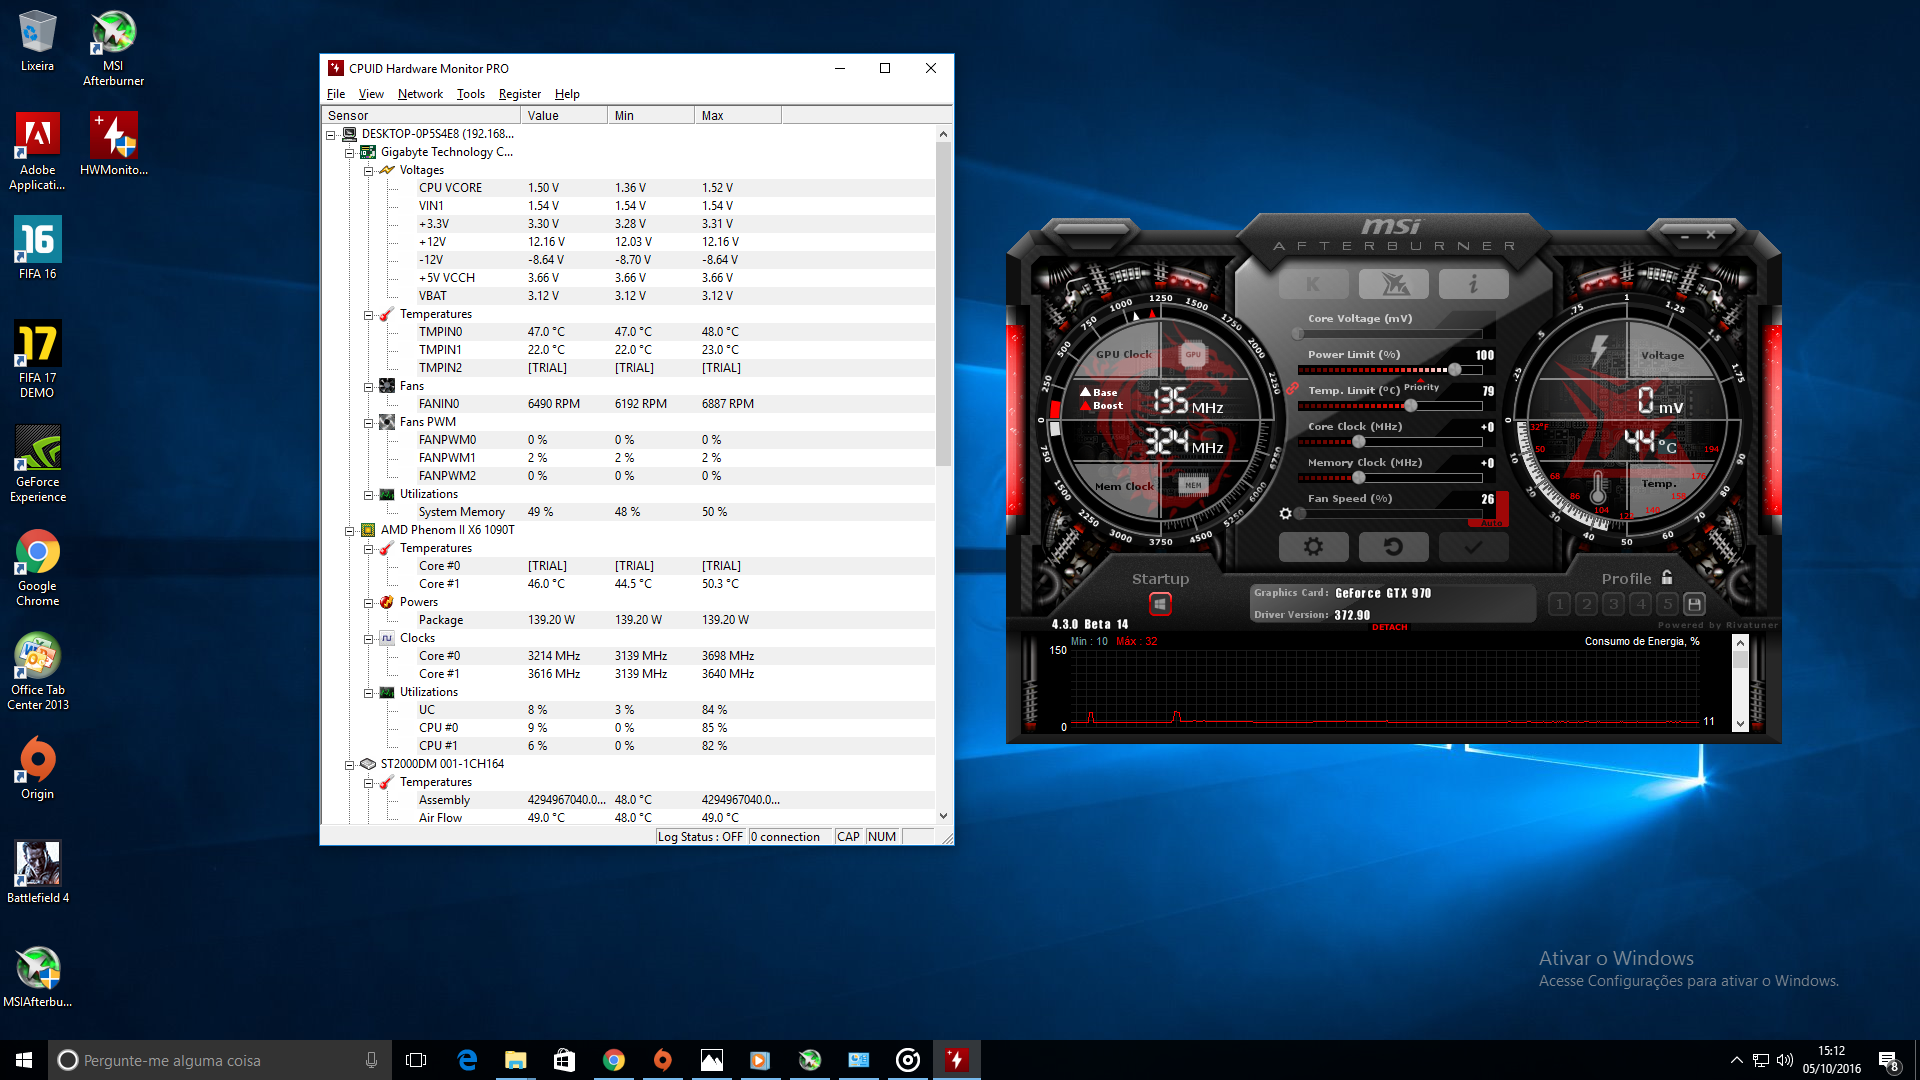The image size is (1920, 1080).
Task: Collapse the Gigabyte Temperatures group
Action: 368,315
